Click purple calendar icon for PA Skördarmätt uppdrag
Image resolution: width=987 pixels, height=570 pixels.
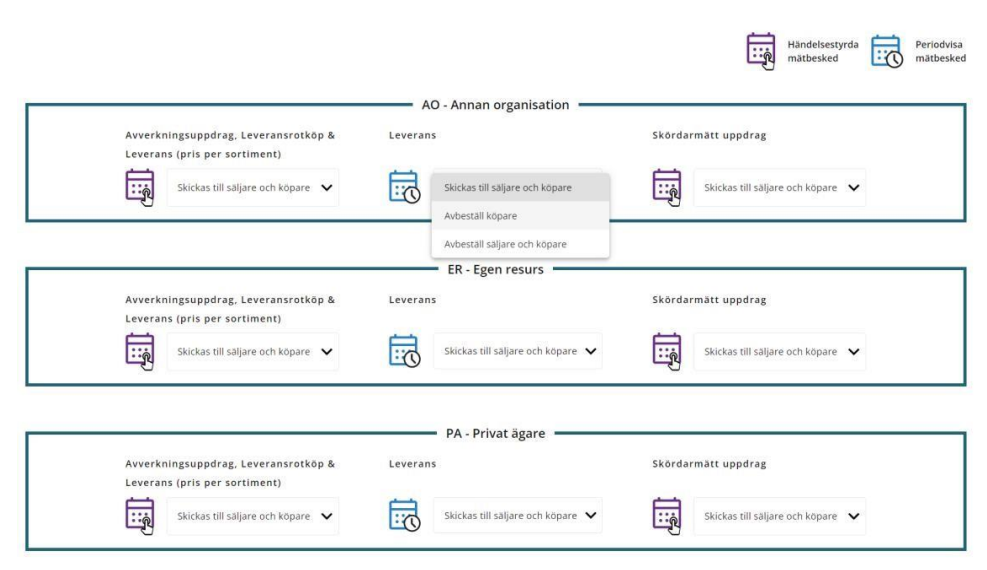click(667, 515)
